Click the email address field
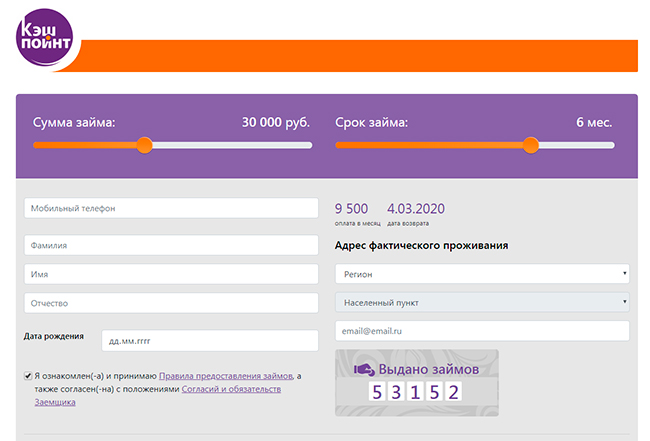Viewport: 650px width, 441px height. pos(481,331)
